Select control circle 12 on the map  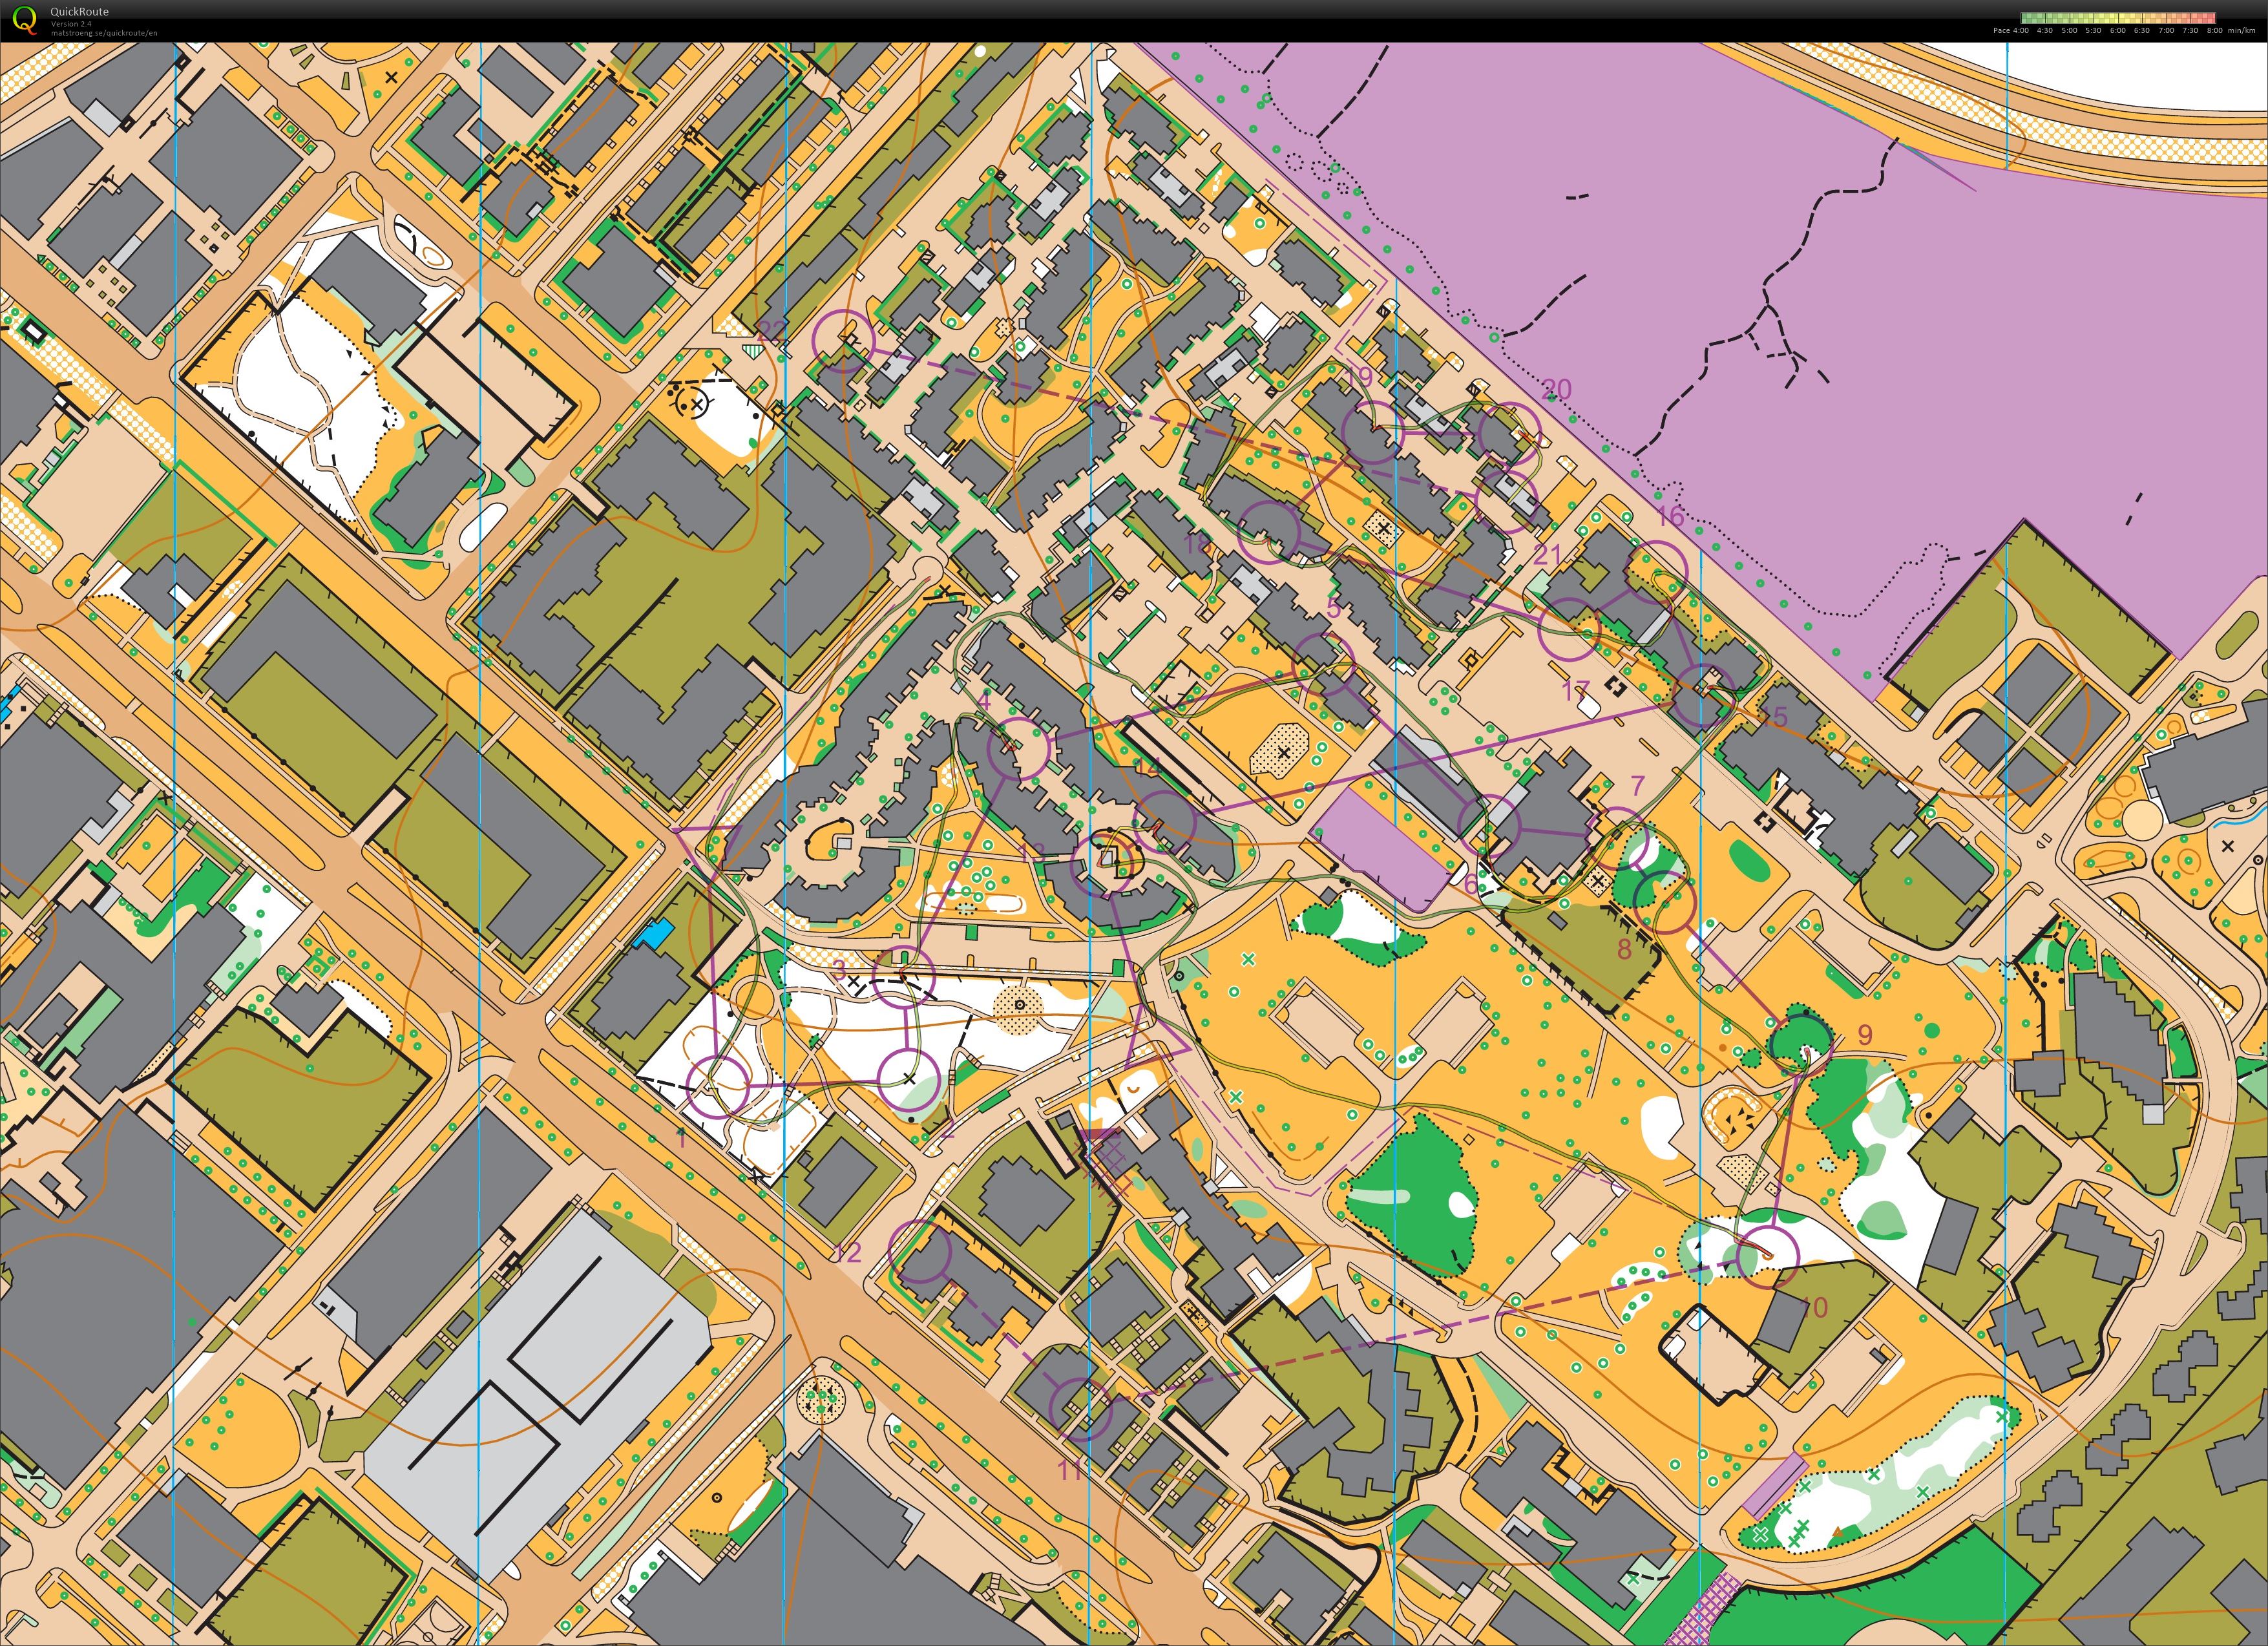click(x=920, y=1252)
